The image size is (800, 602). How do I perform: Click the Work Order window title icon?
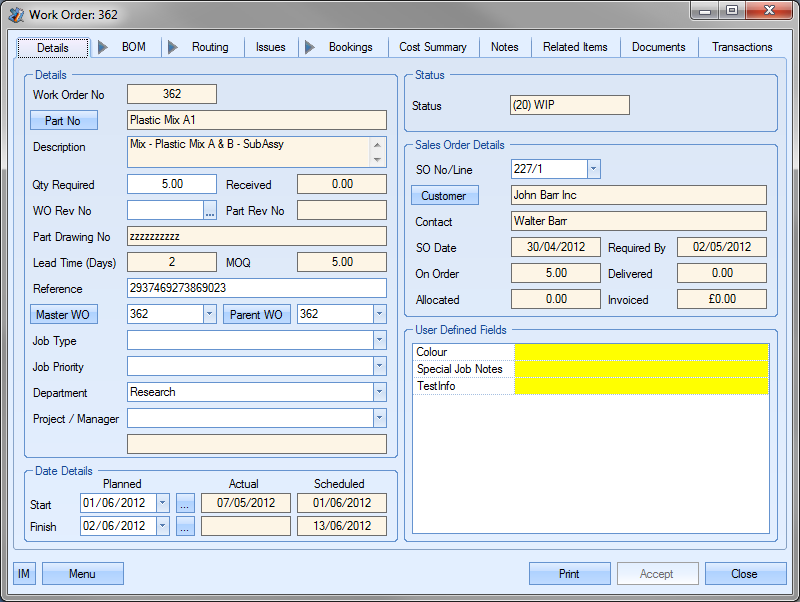click(15, 12)
